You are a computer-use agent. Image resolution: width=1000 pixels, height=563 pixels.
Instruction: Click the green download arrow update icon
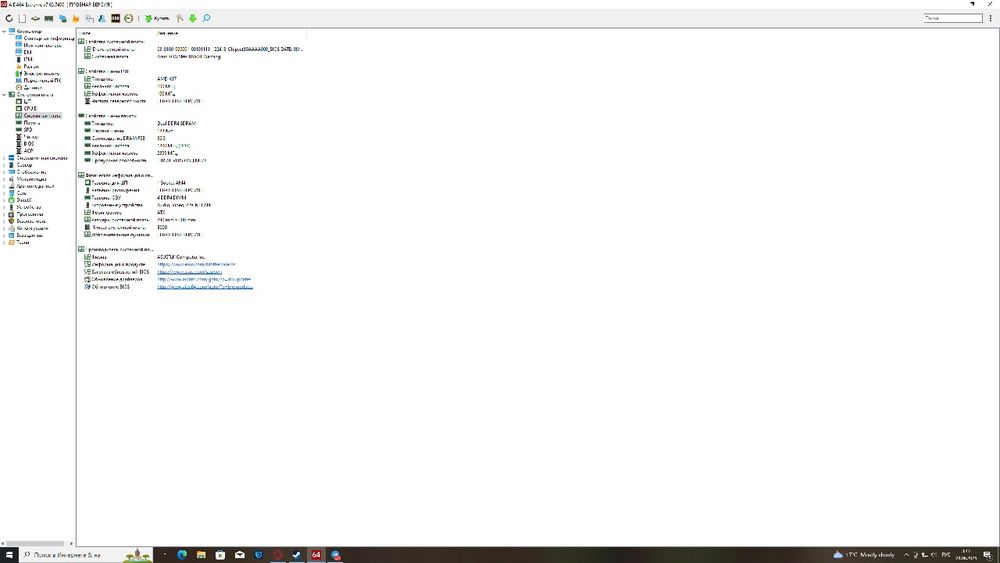coord(193,18)
